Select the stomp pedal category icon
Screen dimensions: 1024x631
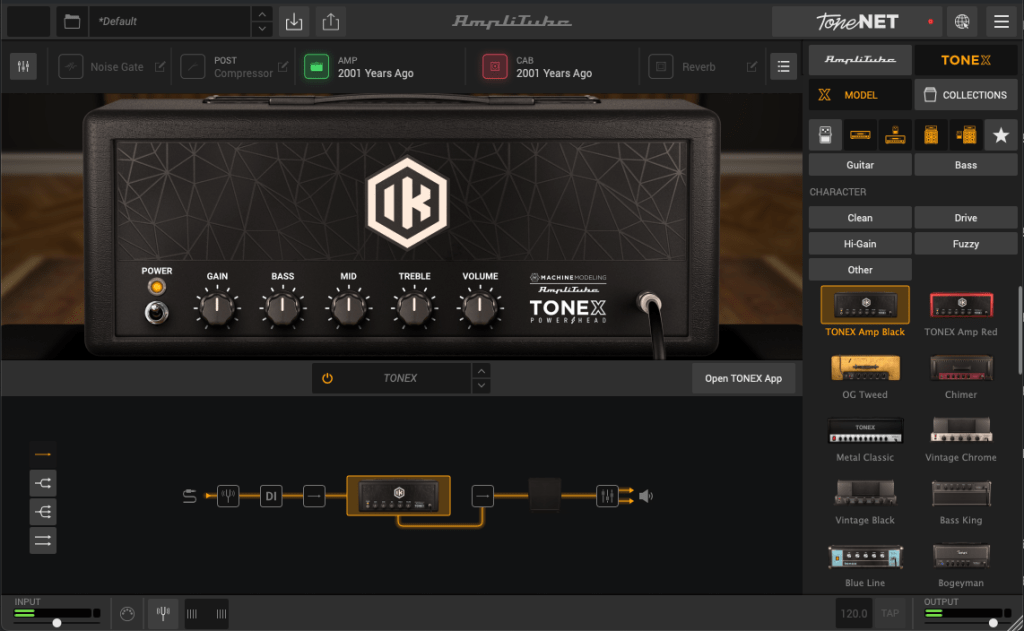pyautogui.click(x=825, y=135)
